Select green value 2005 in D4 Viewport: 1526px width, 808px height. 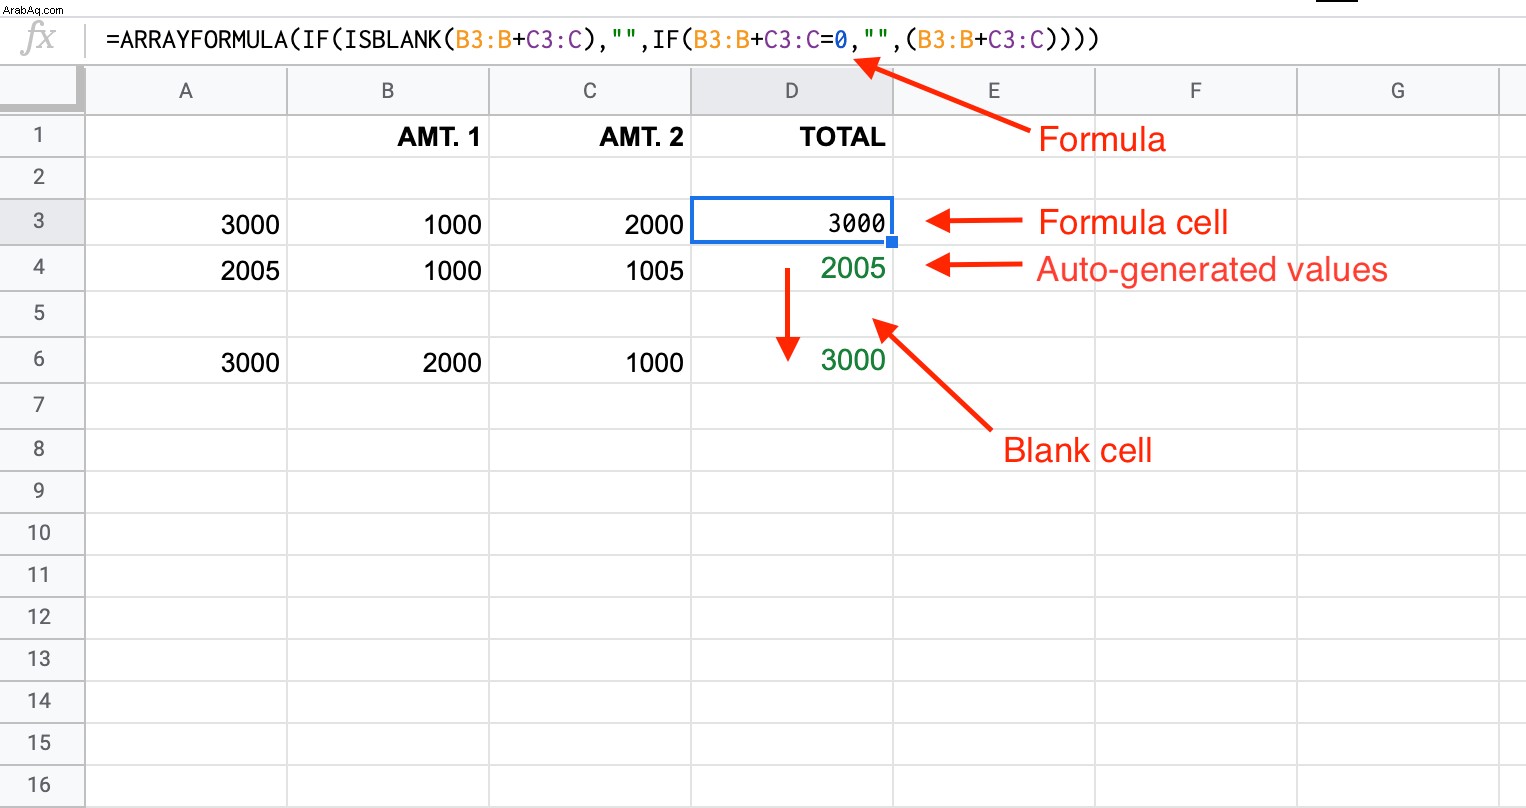click(x=853, y=268)
